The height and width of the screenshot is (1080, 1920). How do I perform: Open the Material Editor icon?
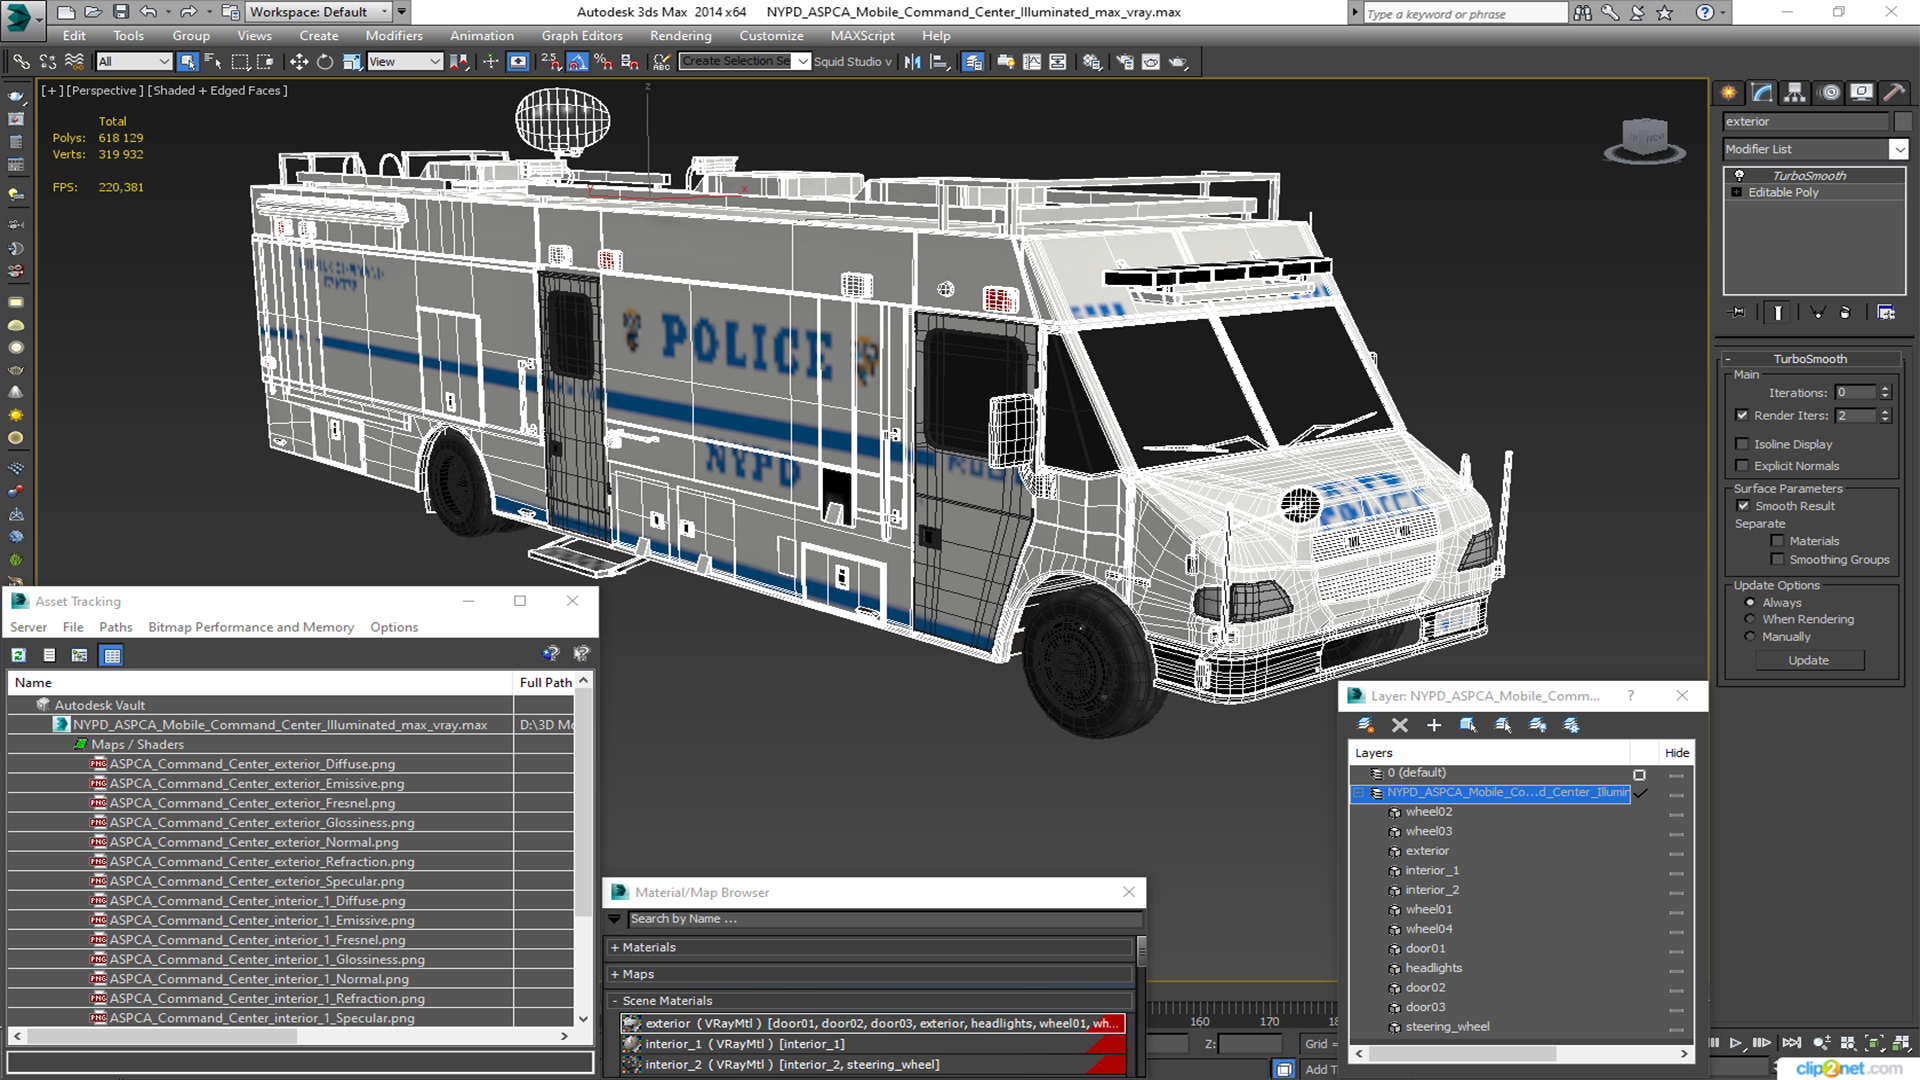pos(1091,62)
